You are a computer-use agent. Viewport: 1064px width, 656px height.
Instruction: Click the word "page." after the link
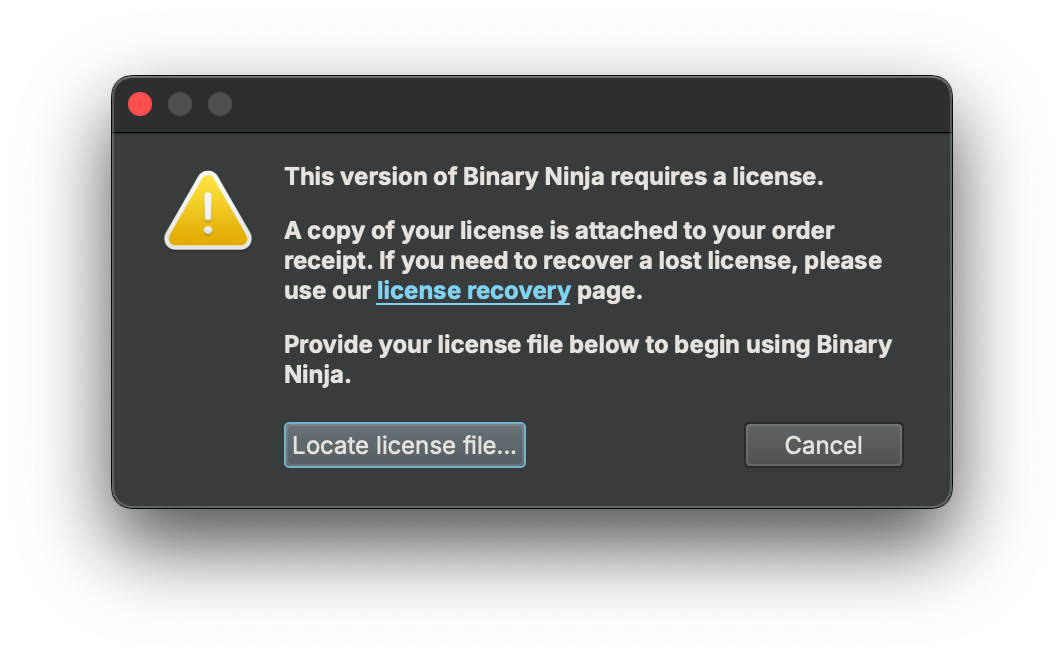click(609, 291)
